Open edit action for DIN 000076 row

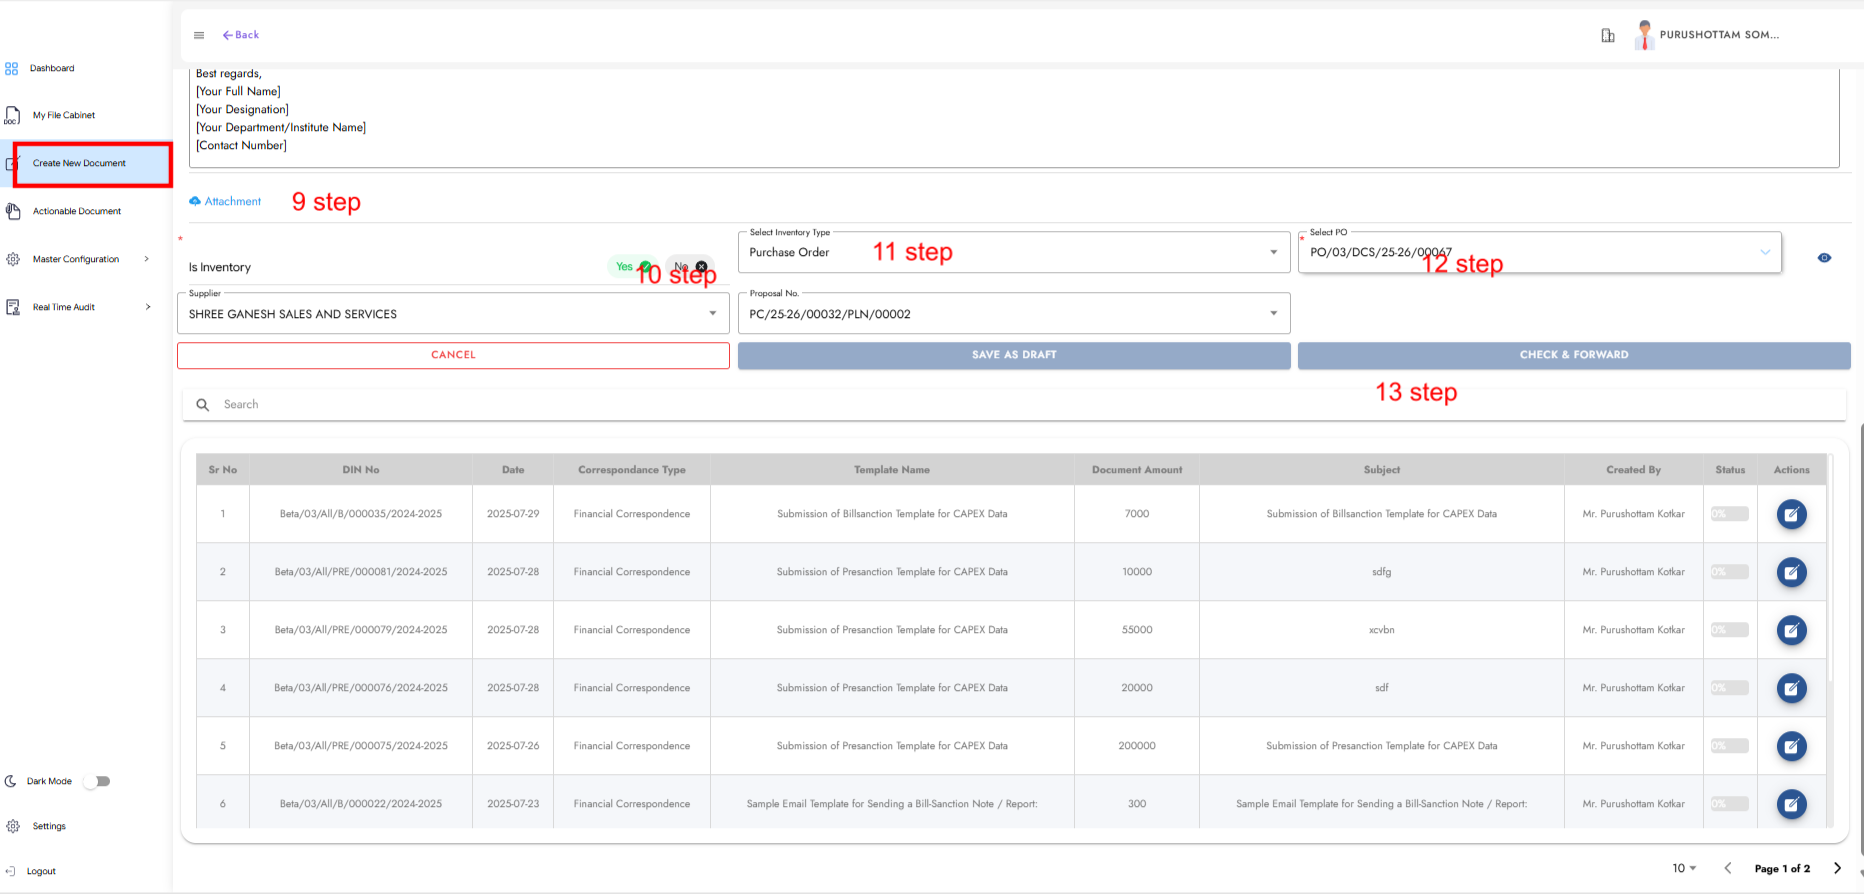1791,688
